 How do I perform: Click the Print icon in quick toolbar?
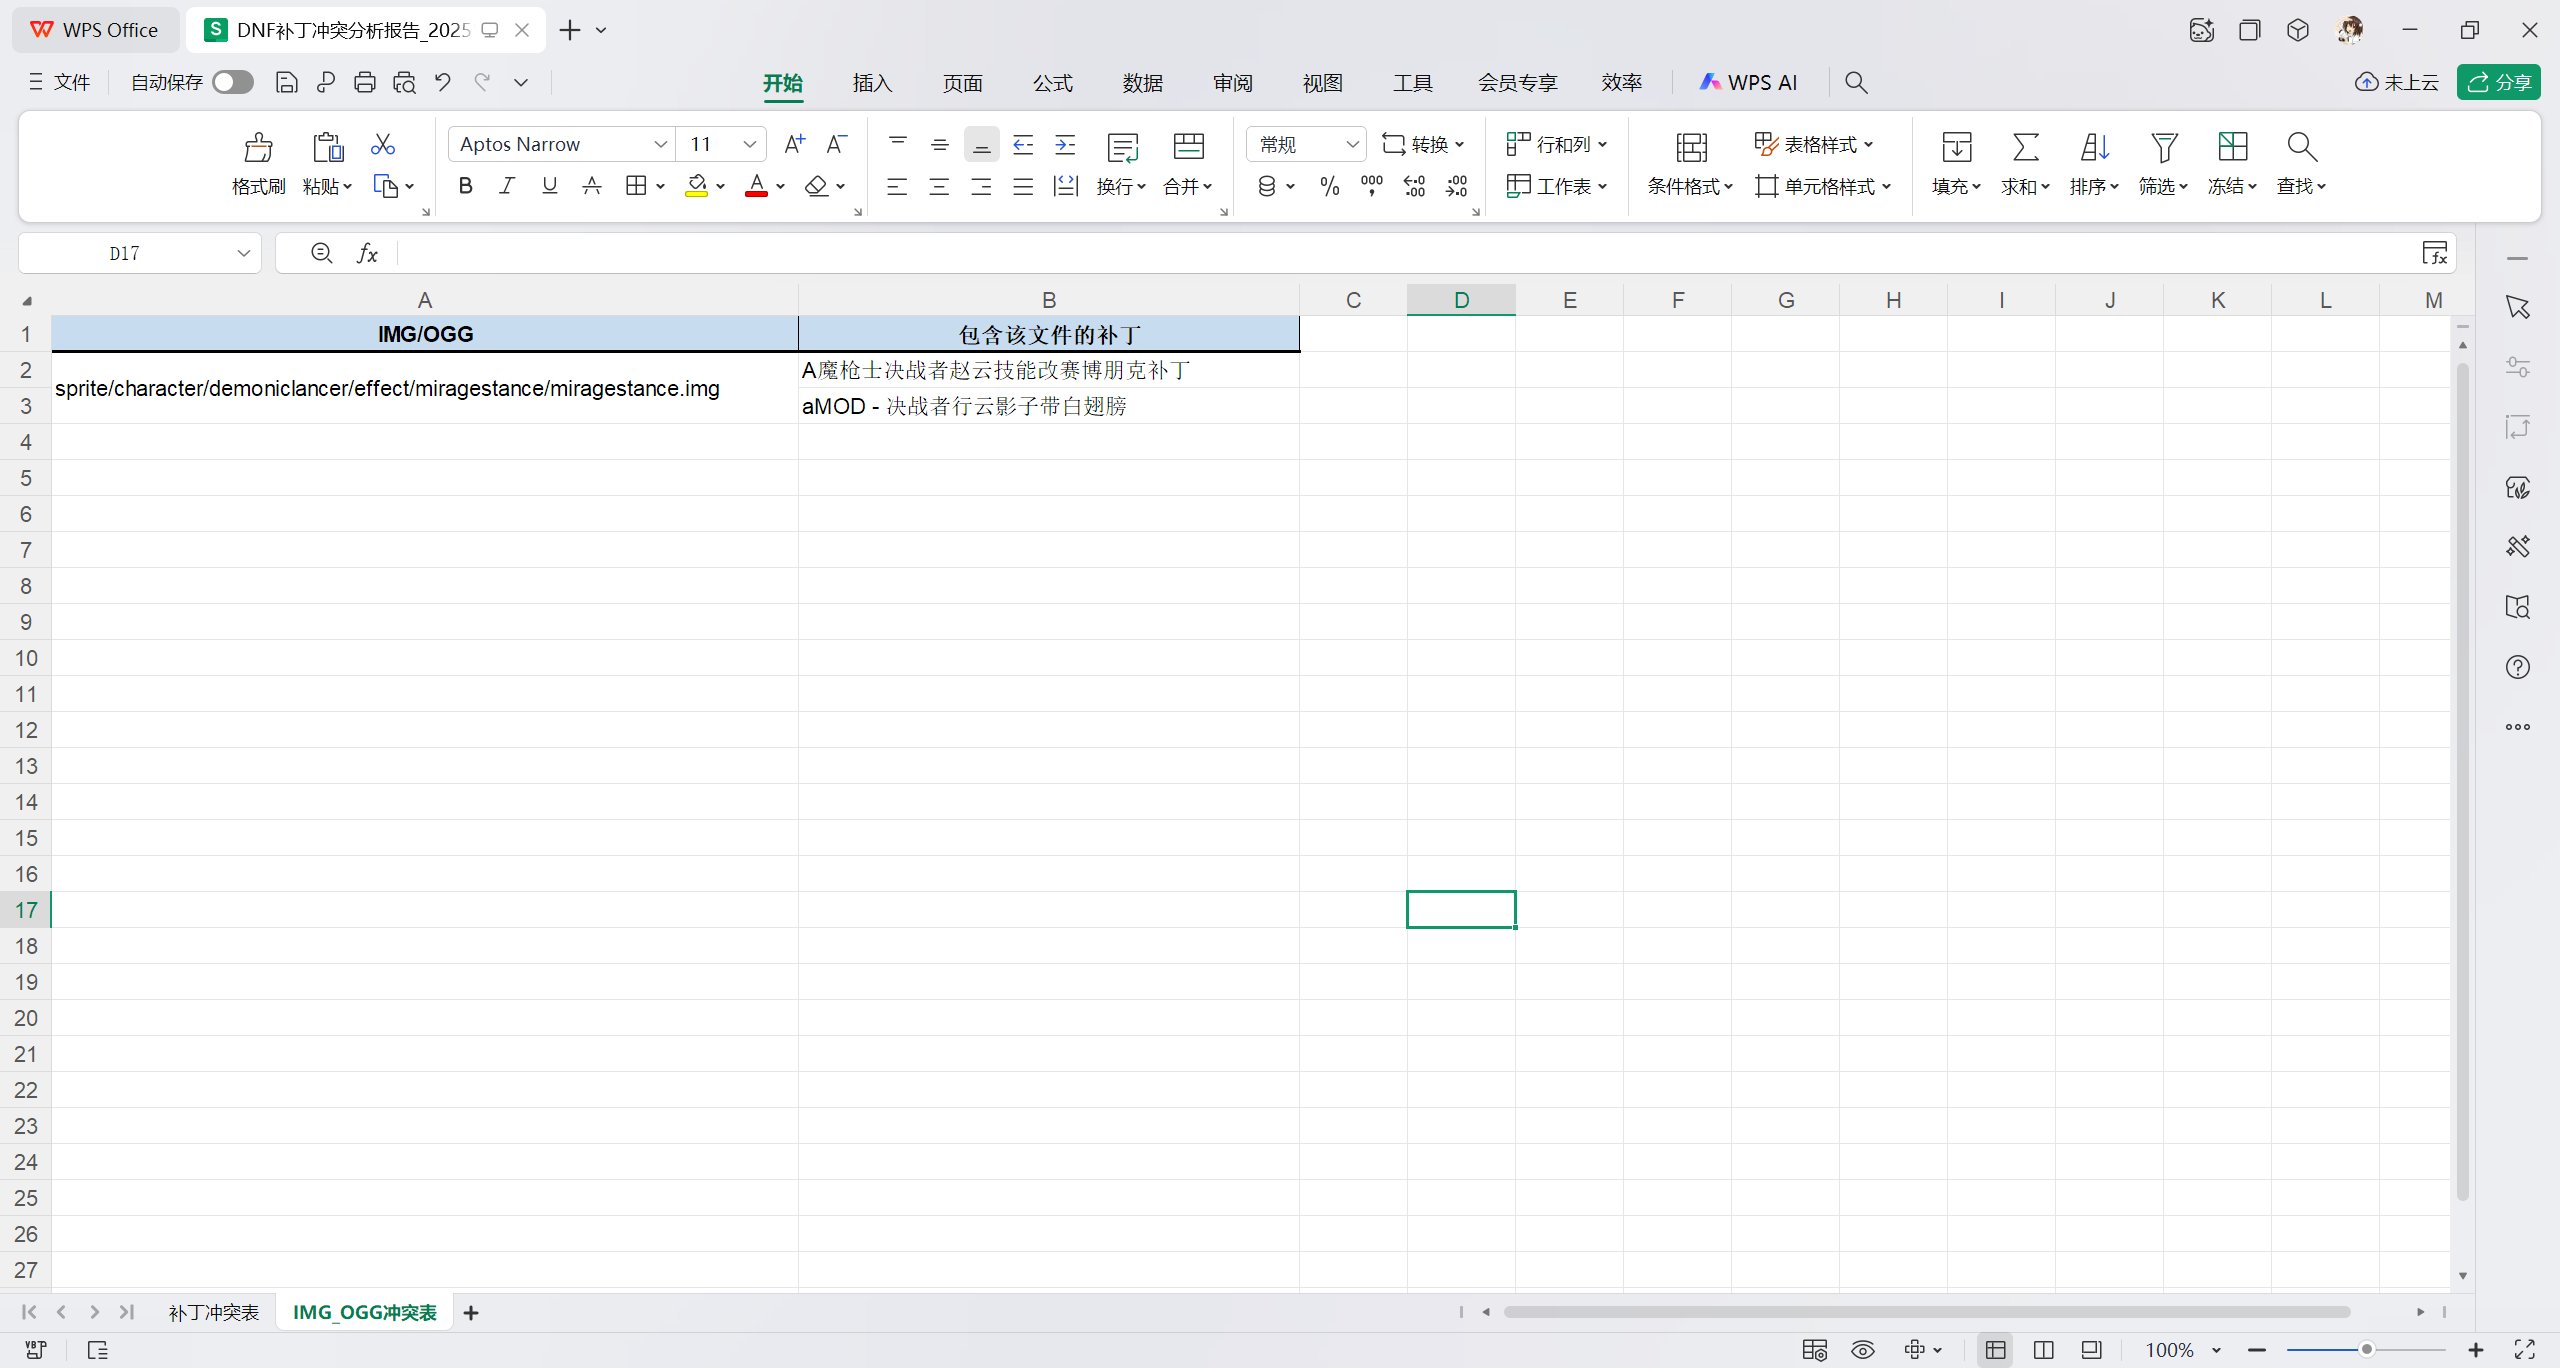coord(365,83)
